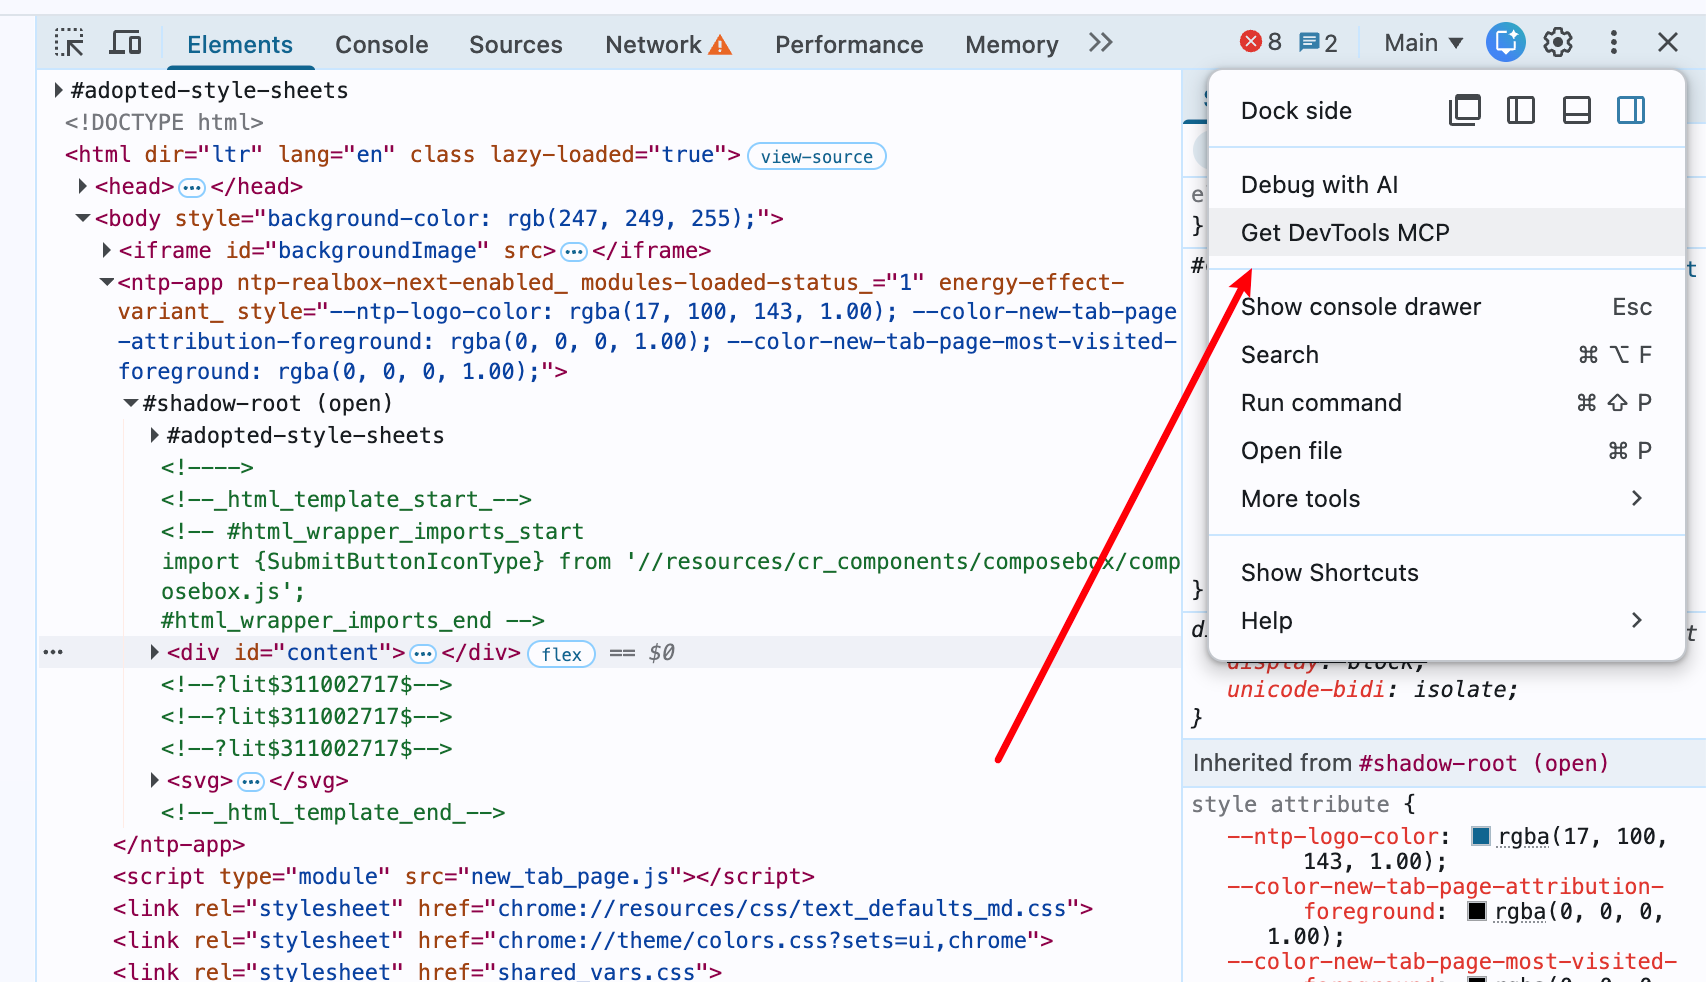The image size is (1706, 982).
Task: Choose Run command menu item
Action: (1446, 403)
